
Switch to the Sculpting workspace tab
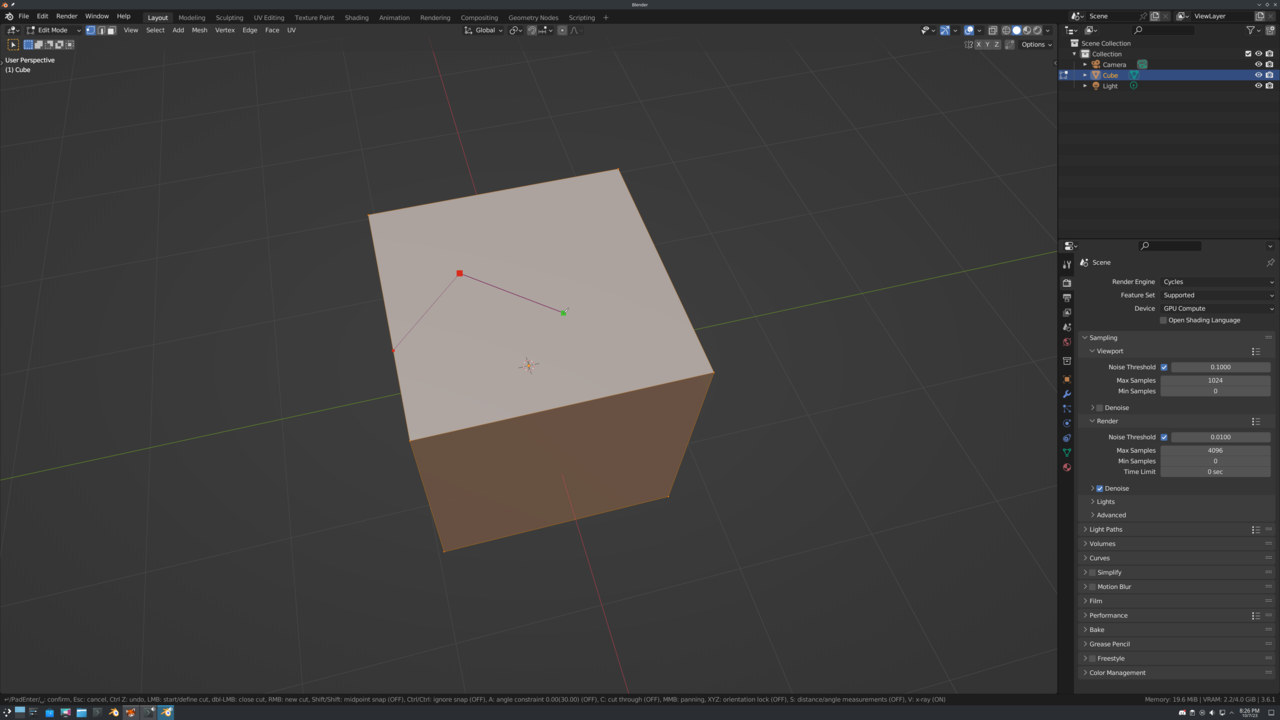[x=229, y=17]
